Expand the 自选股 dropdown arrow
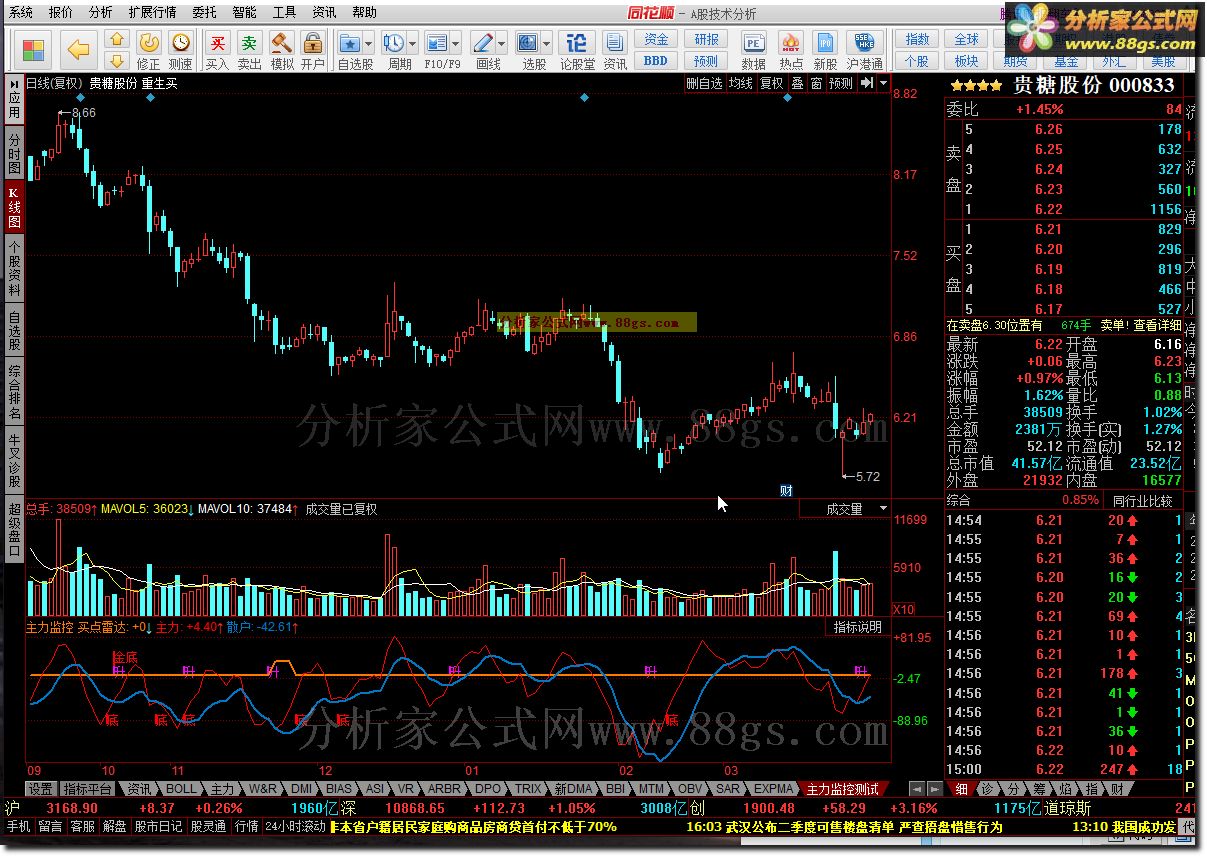The width and height of the screenshot is (1207, 856). pyautogui.click(x=369, y=43)
